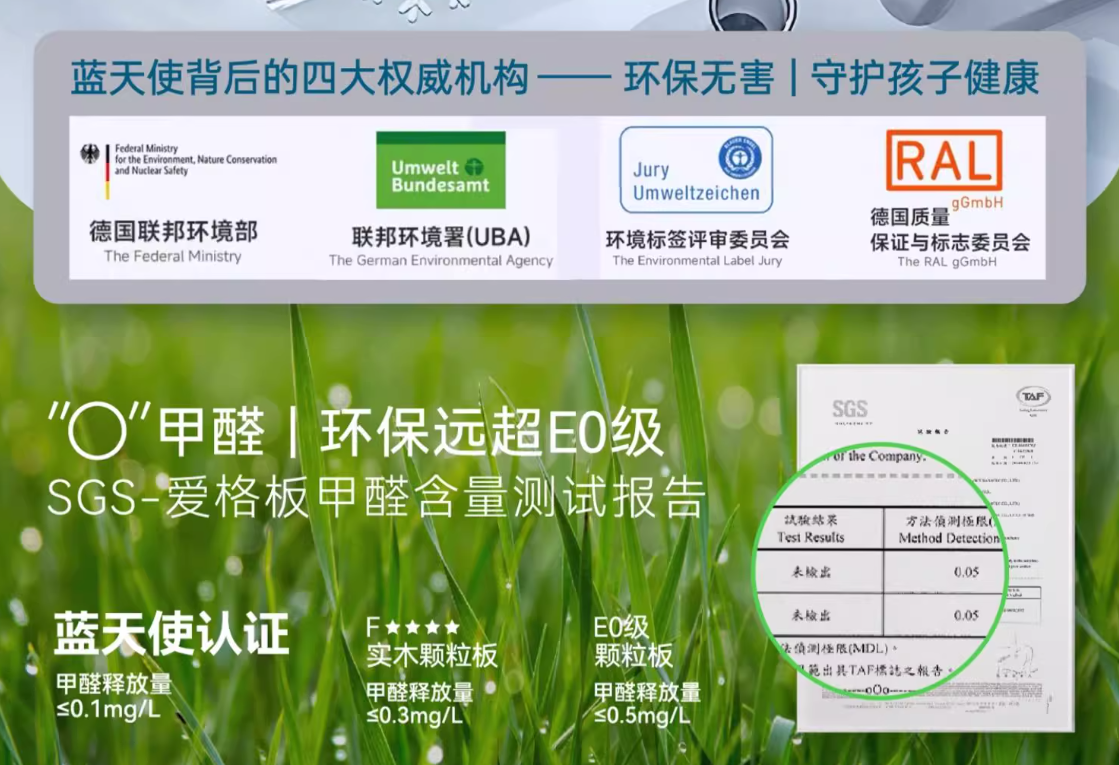This screenshot has height=765, width=1119.
Task: Click the text 环保远超E0级
Action: [x=492, y=432]
